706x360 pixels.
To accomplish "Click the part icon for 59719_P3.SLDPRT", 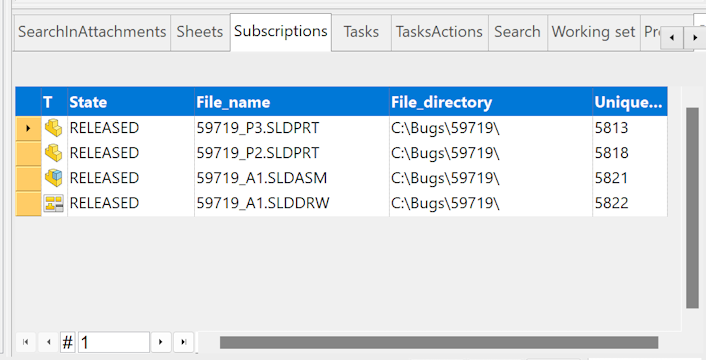I will click(54, 128).
